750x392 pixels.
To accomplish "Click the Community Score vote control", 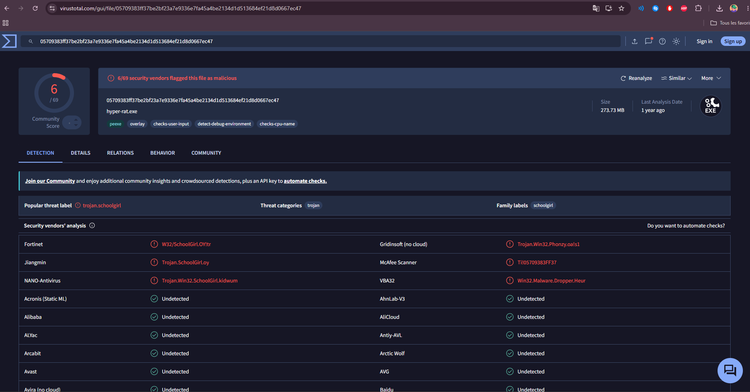I will pyautogui.click(x=72, y=123).
